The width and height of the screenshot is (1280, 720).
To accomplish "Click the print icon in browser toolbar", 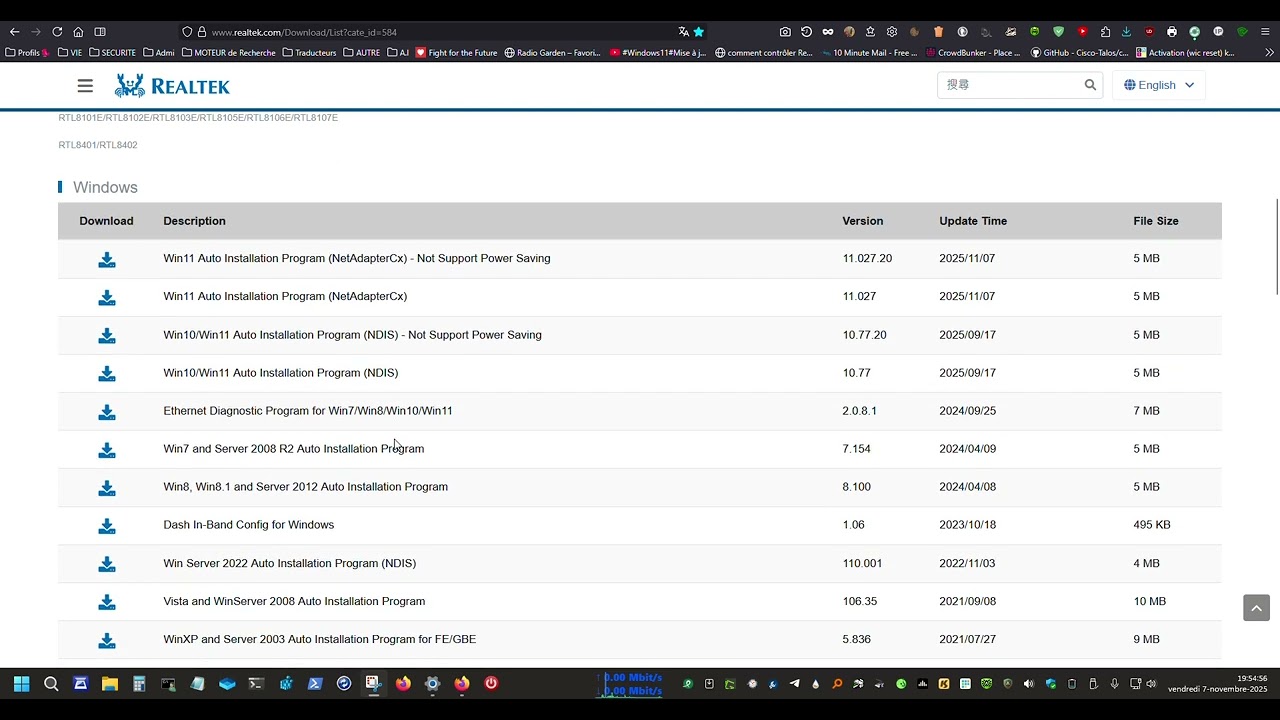I will point(1172,32).
